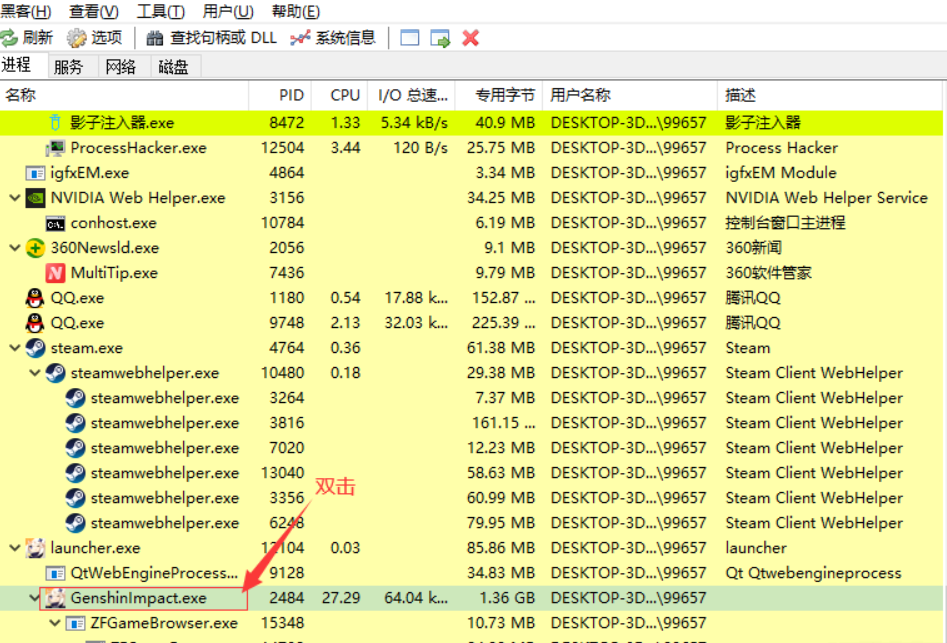Open the 工具(T) menu
This screenshot has height=643, width=947.
160,12
